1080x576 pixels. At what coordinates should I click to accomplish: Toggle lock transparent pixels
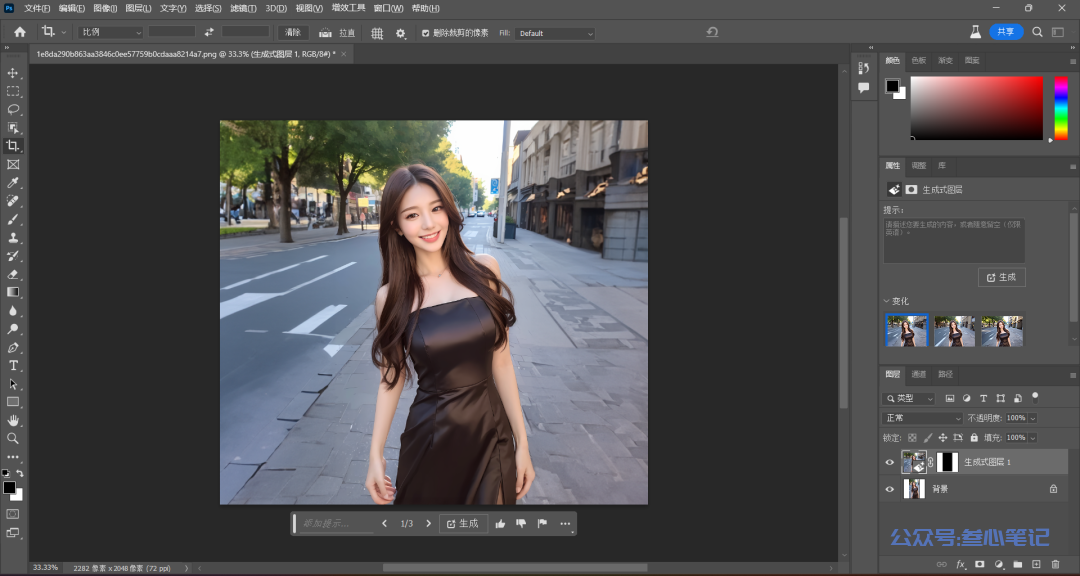pos(913,438)
